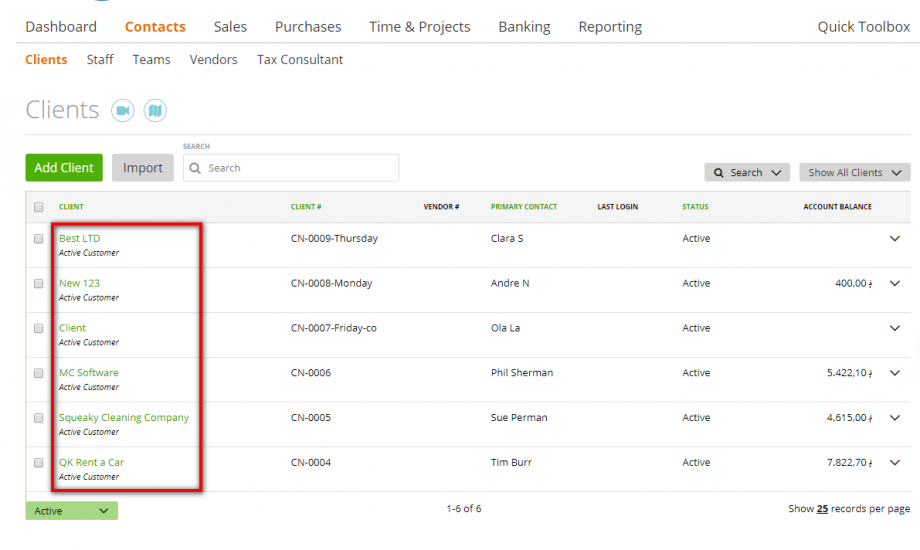
Task: Click into the Search input field
Action: click(291, 168)
